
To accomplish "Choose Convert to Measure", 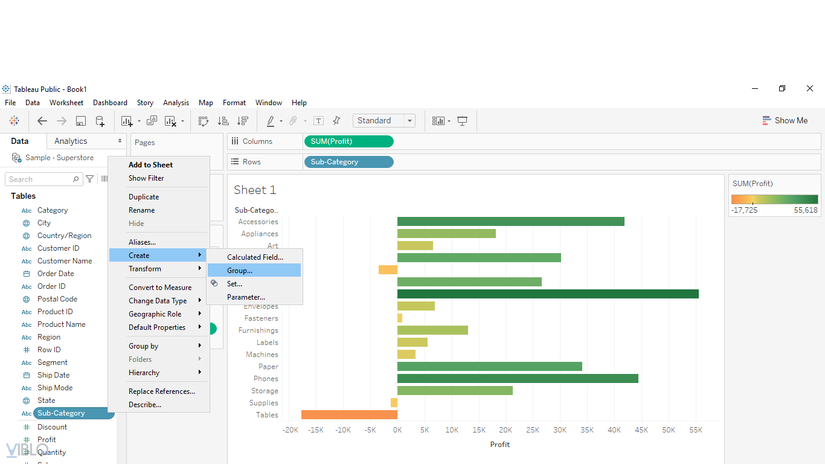I will (x=159, y=287).
